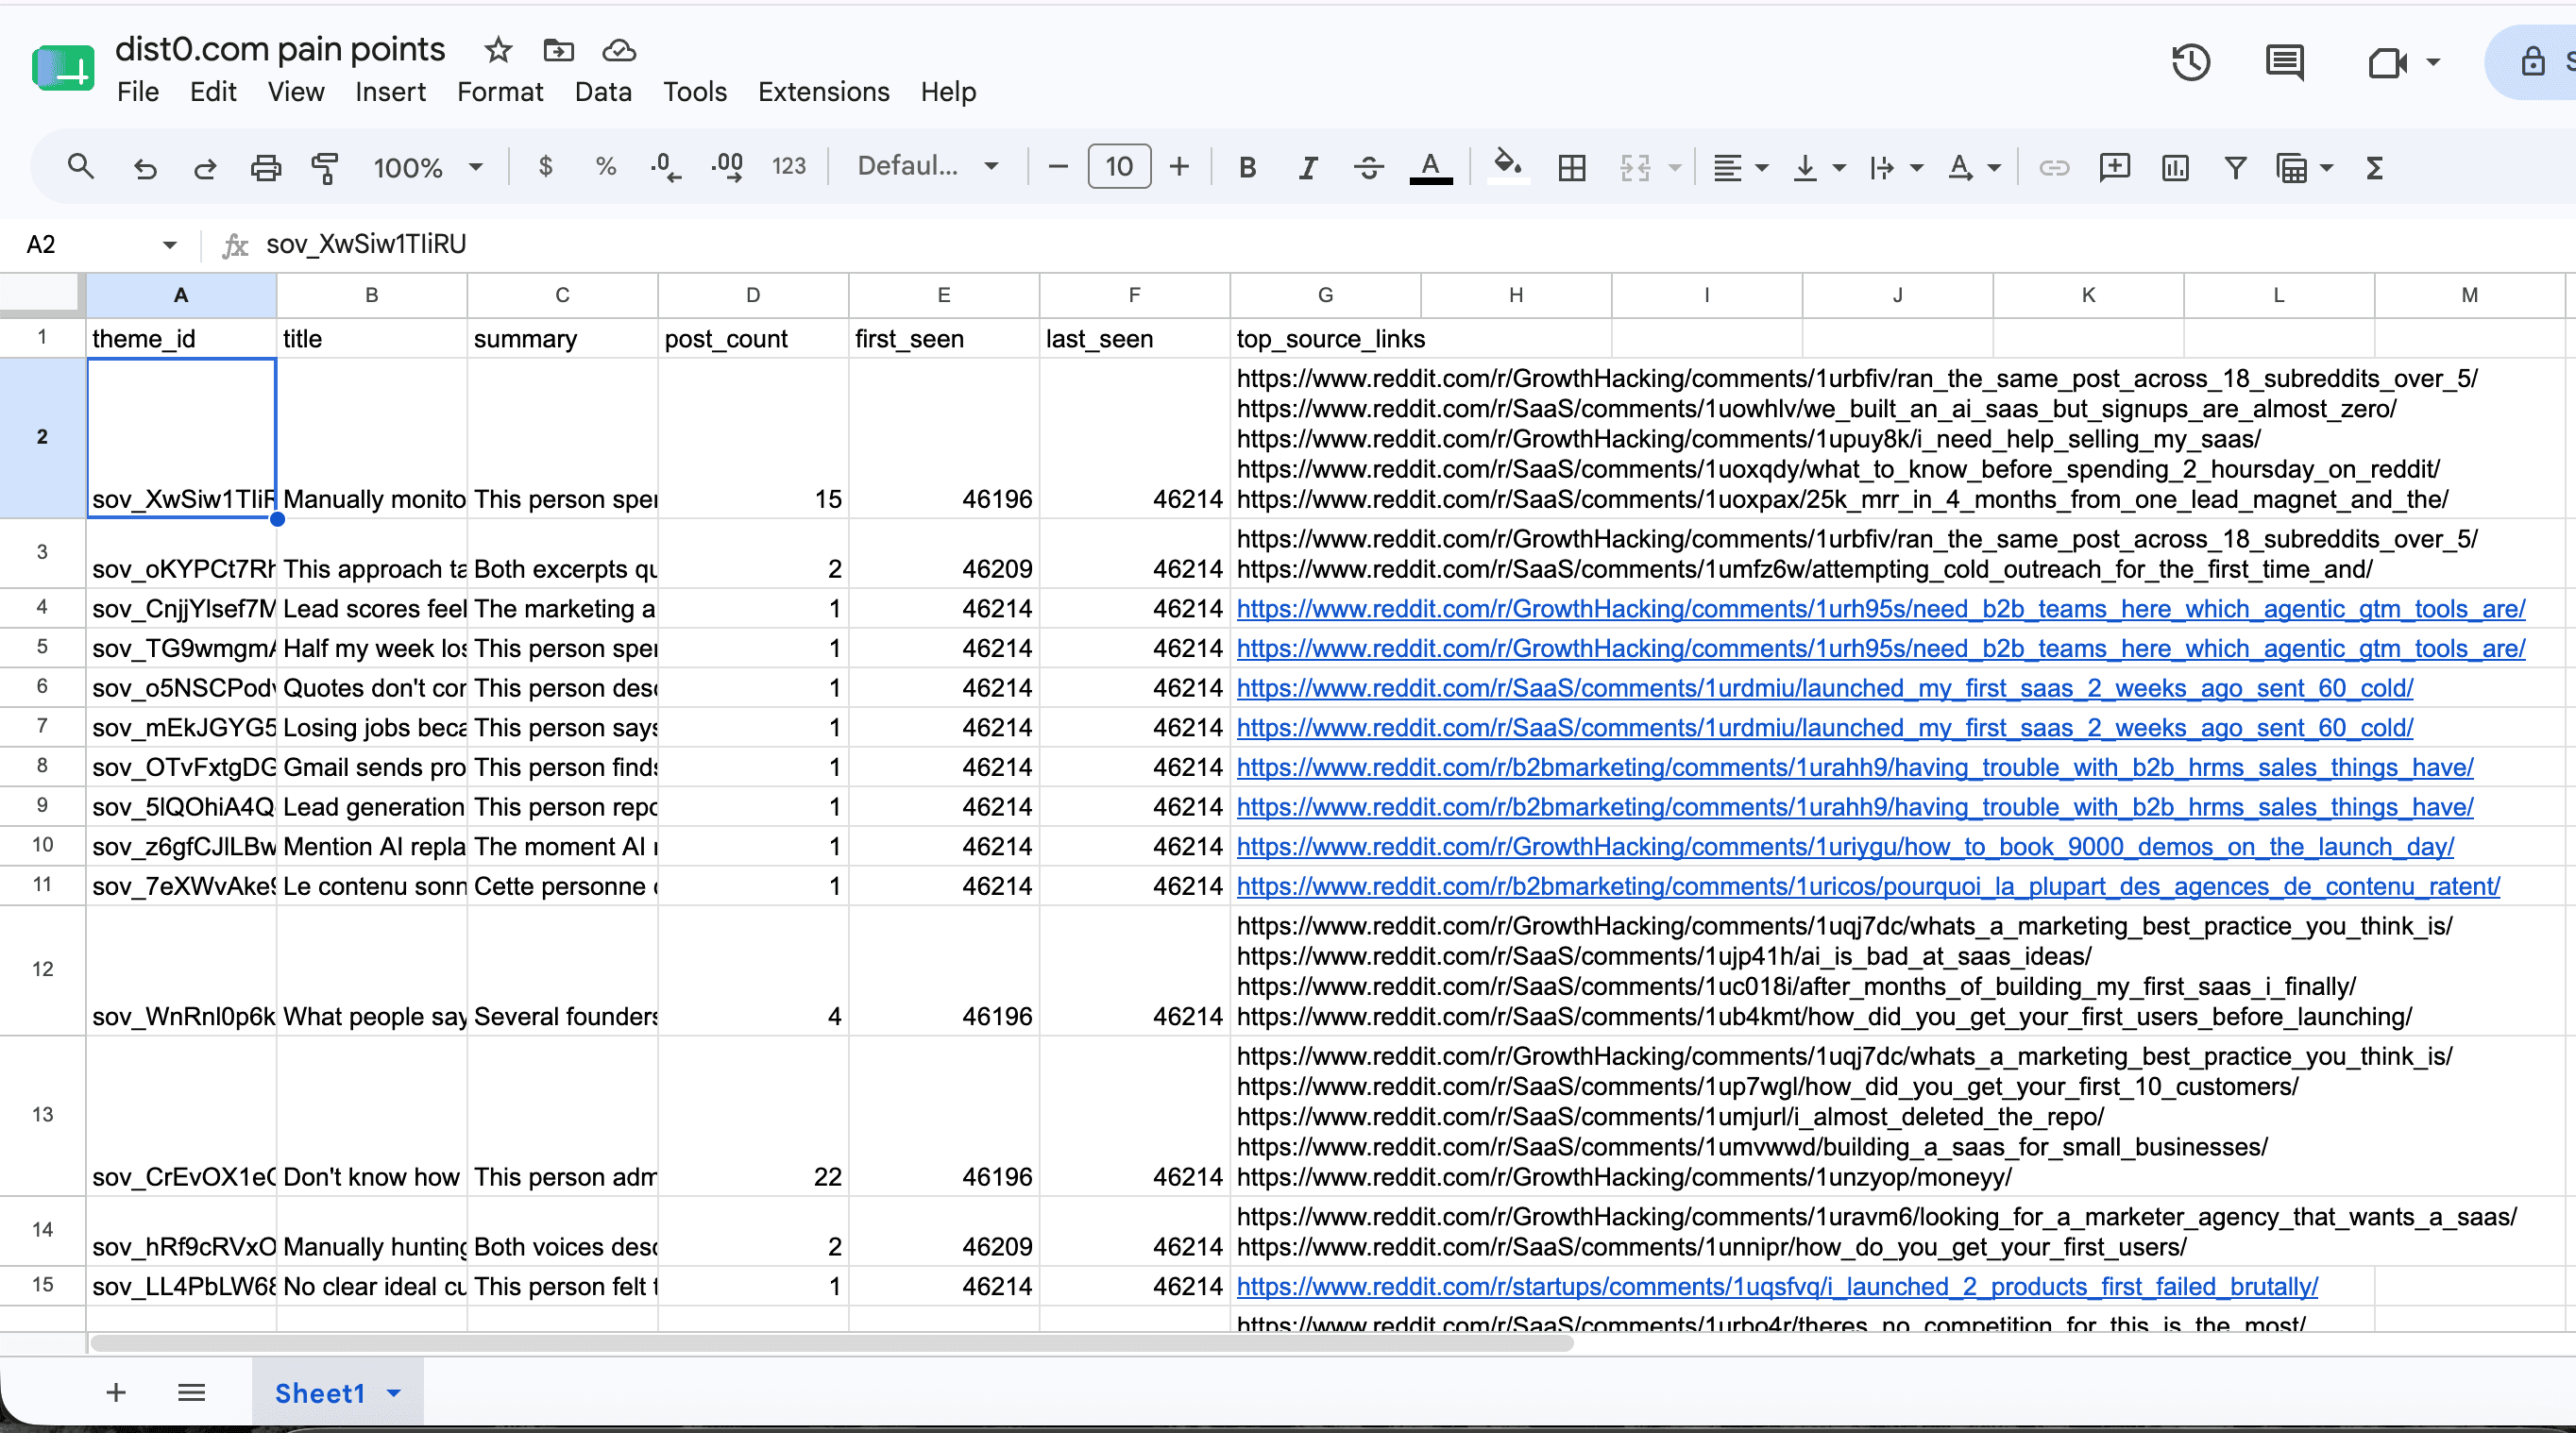
Task: Open more number formats 123
Action: click(x=788, y=166)
